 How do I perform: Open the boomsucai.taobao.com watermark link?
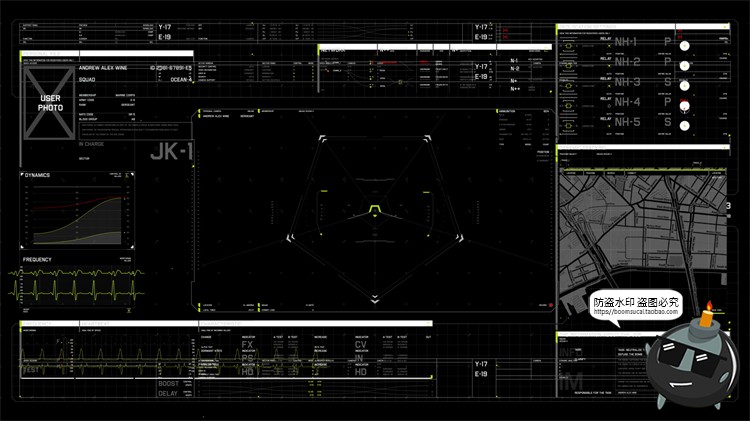coord(640,311)
